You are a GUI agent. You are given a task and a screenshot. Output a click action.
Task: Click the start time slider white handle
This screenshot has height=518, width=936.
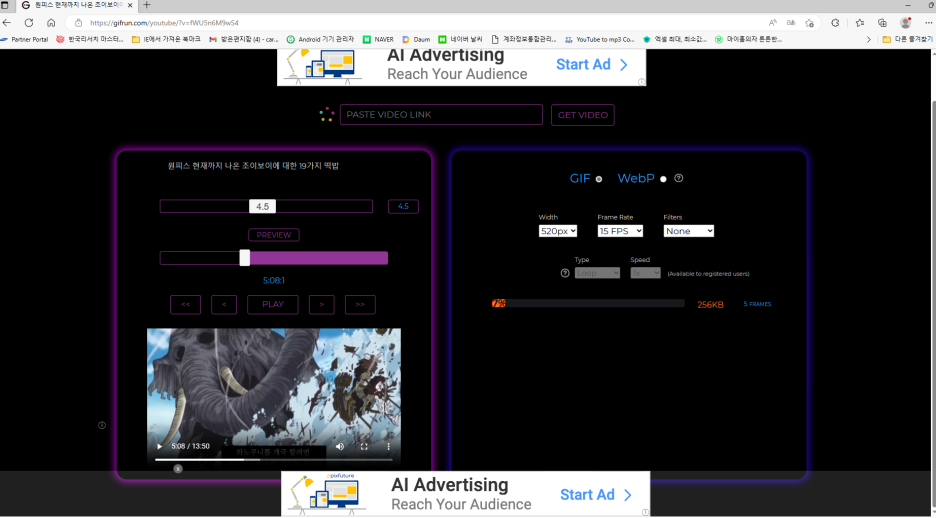(x=245, y=258)
